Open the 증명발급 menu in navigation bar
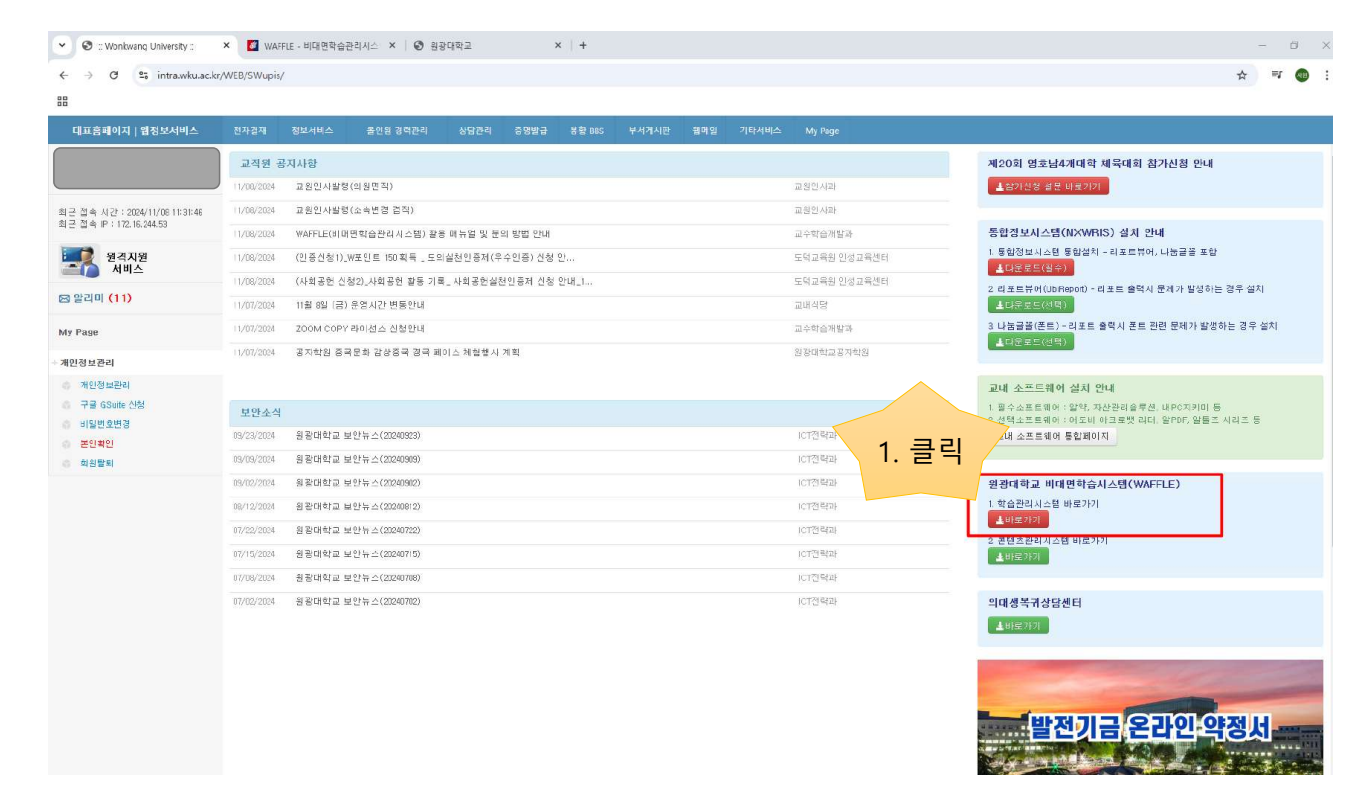The height and width of the screenshot is (804, 1368). pyautogui.click(x=530, y=131)
